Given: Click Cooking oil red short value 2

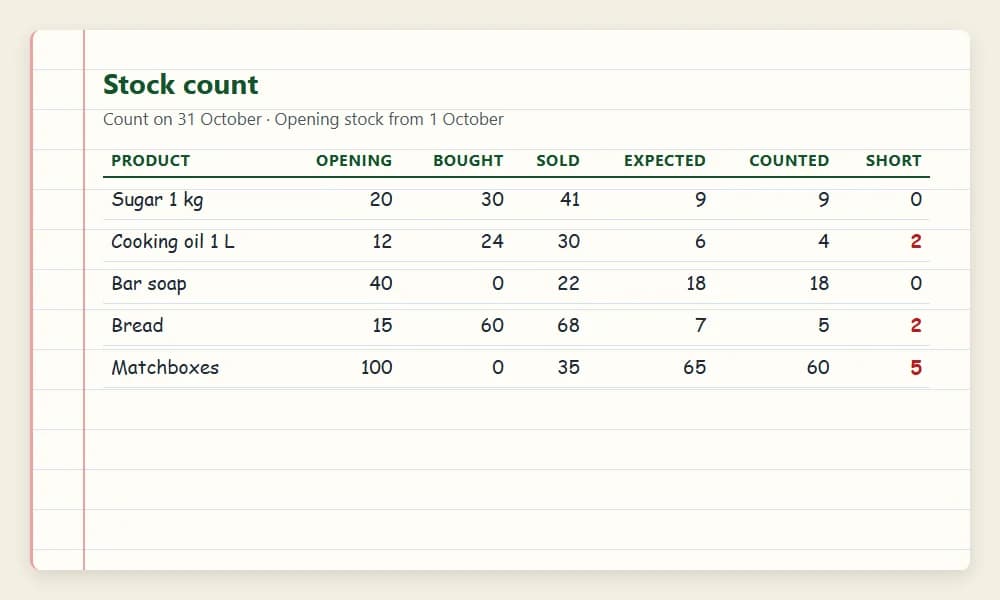Looking at the screenshot, I should tap(916, 242).
